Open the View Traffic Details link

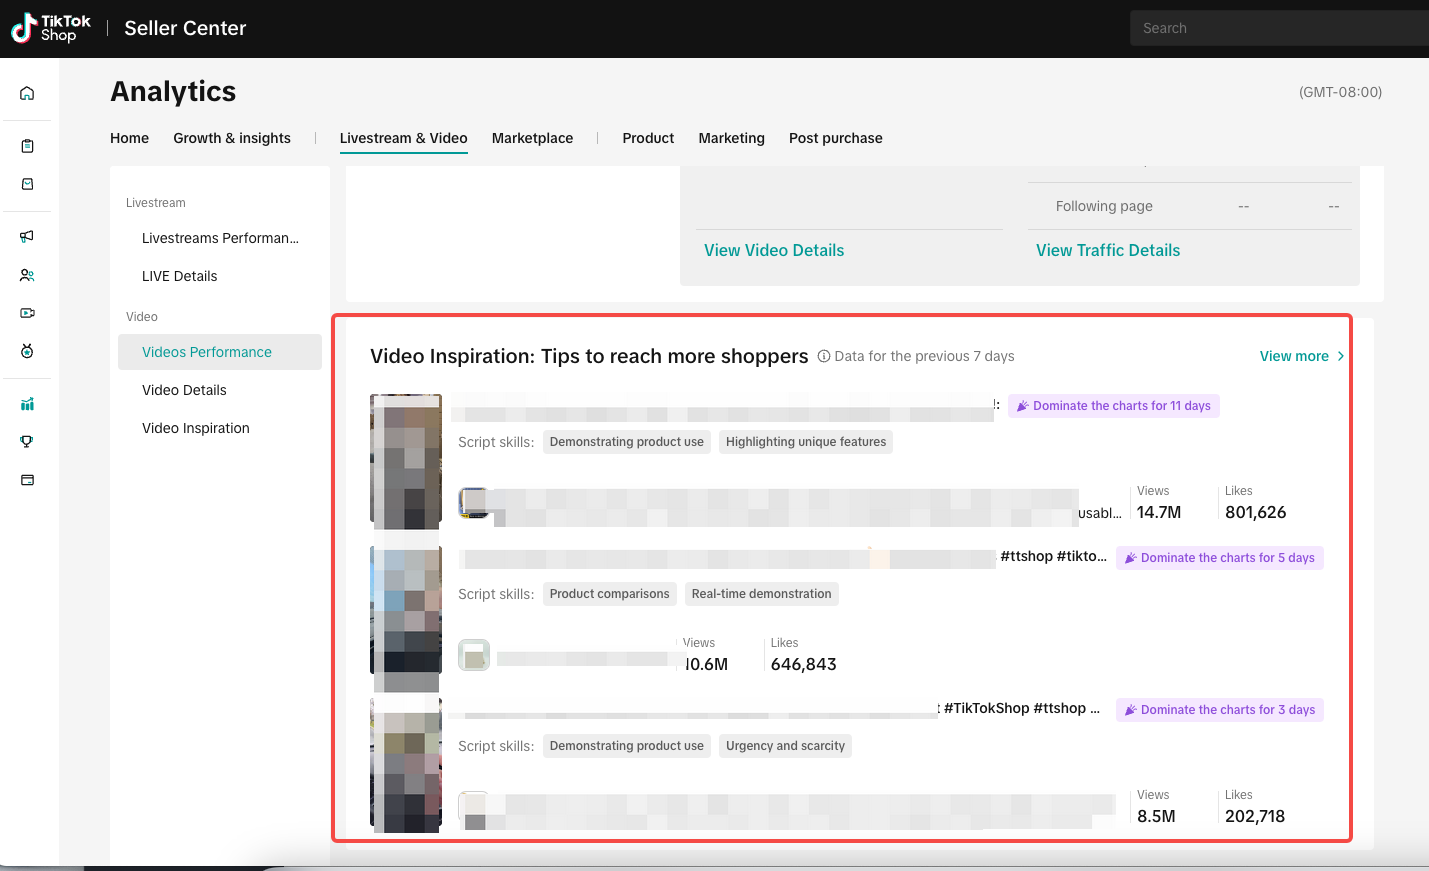click(x=1108, y=250)
